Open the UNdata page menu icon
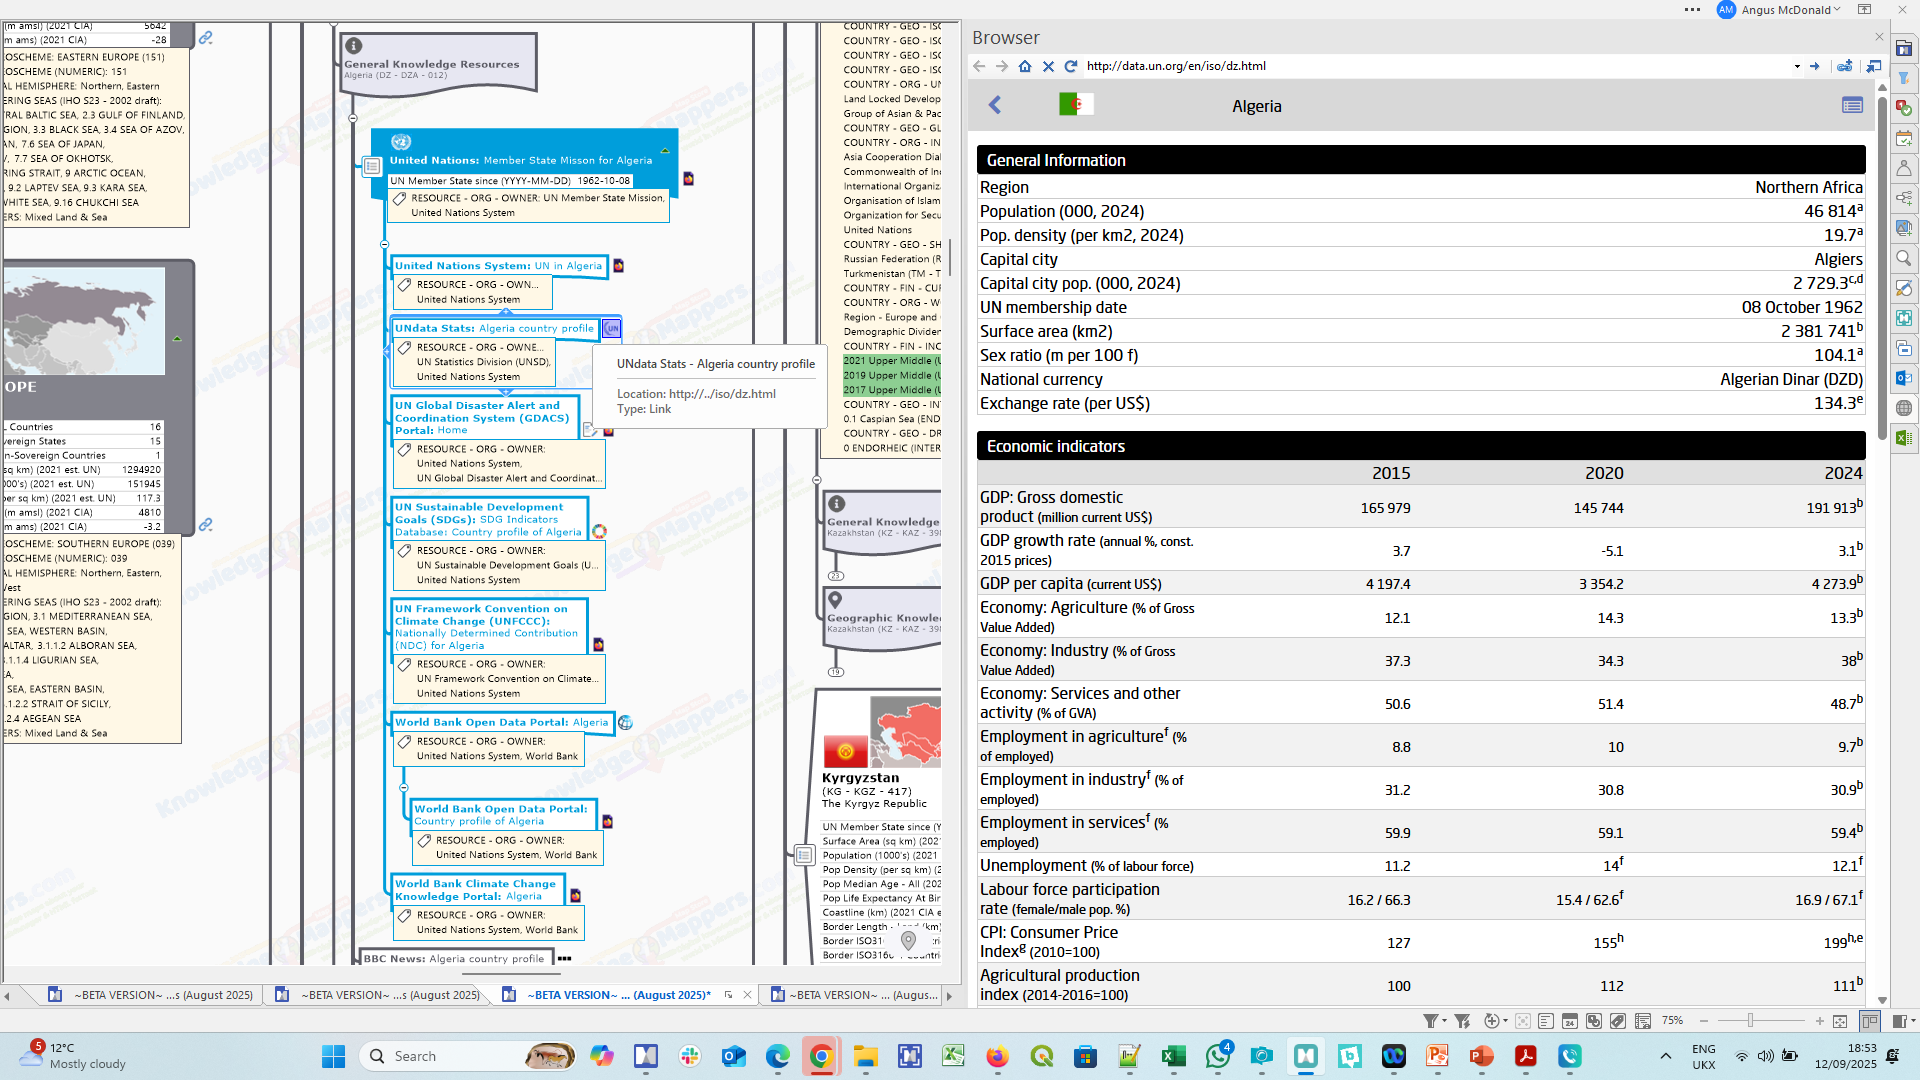Screen dimensions: 1920x1080 1852,105
